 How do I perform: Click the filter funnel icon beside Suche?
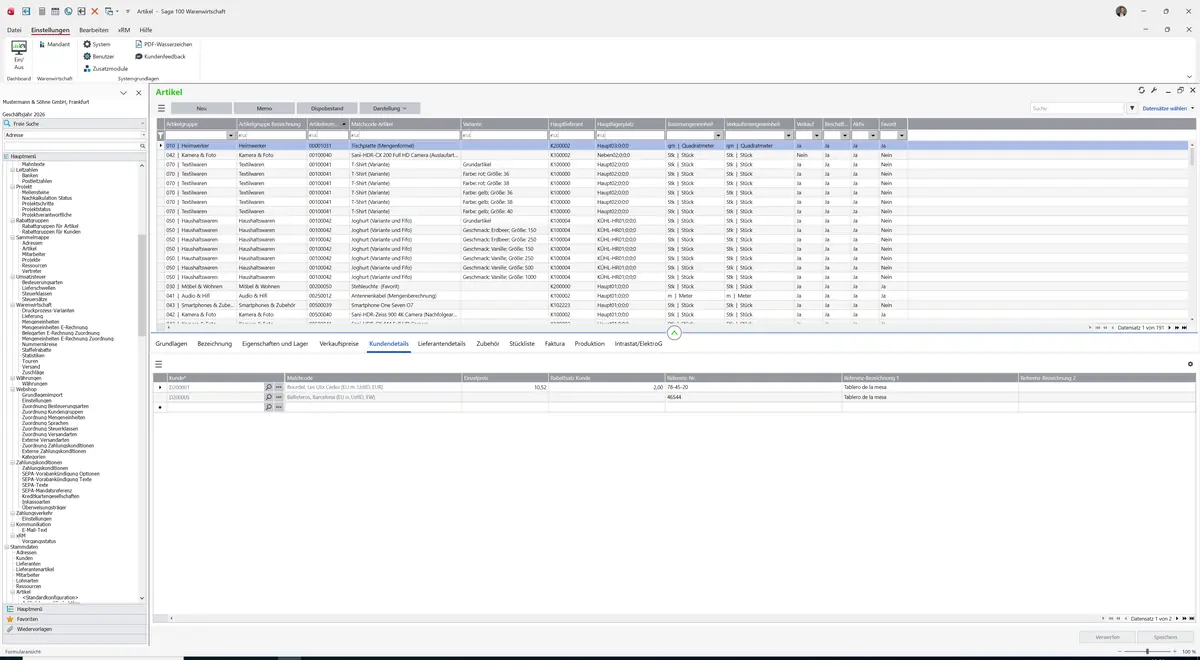pyautogui.click(x=1132, y=108)
